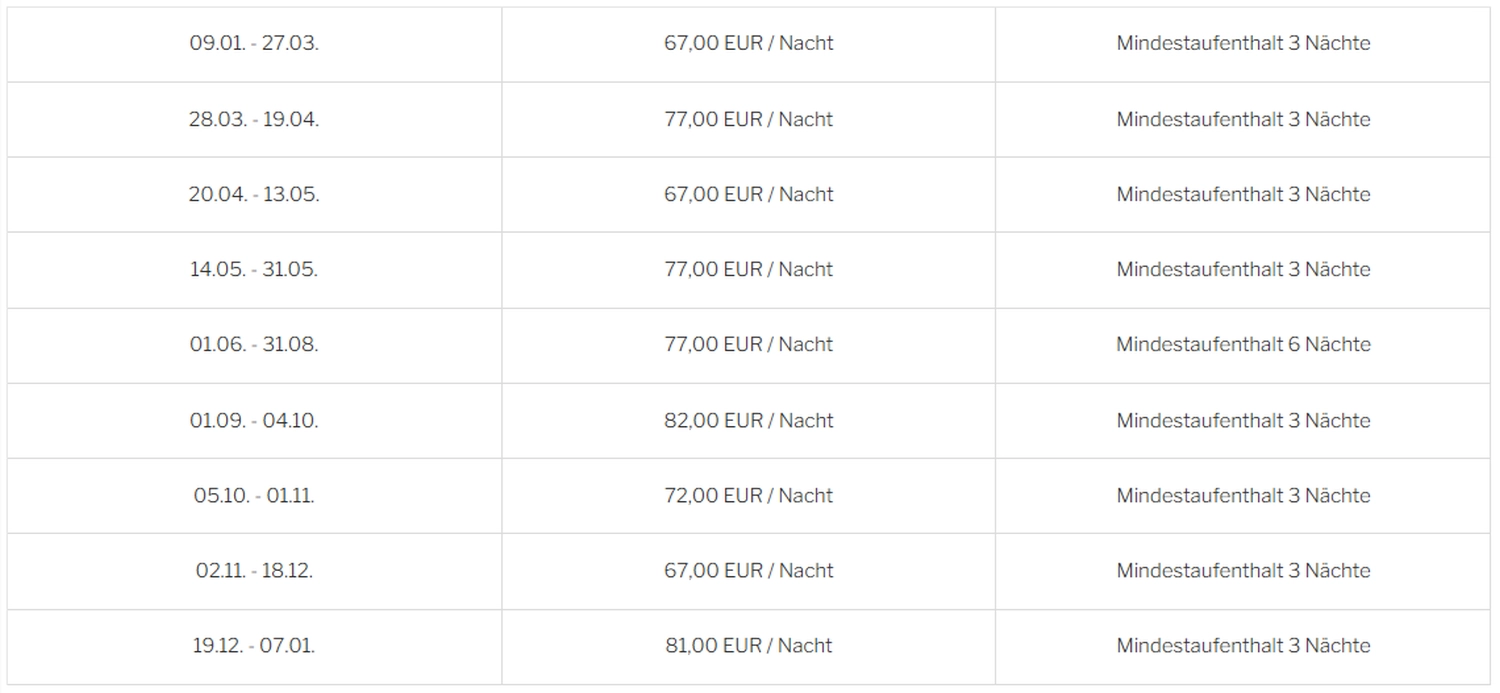Click the 19.12. - 07.01. holiday period
The width and height of the screenshot is (1500, 693).
(254, 646)
